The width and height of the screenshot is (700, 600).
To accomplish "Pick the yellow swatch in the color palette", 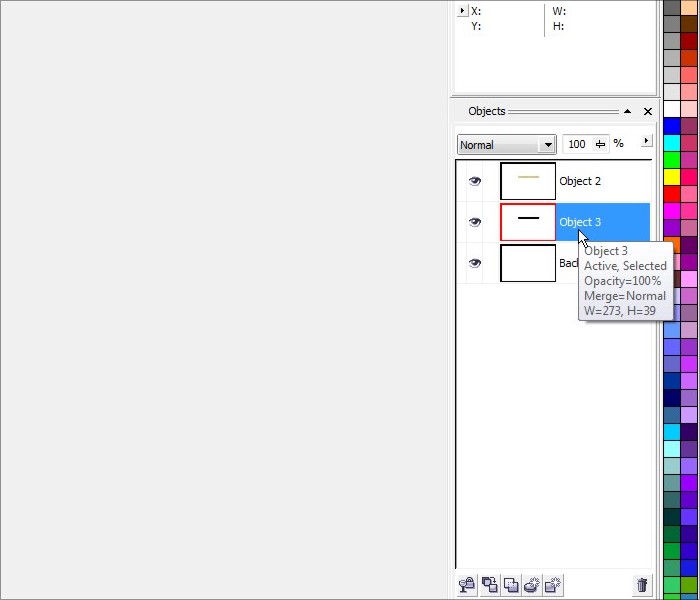I will [672, 177].
